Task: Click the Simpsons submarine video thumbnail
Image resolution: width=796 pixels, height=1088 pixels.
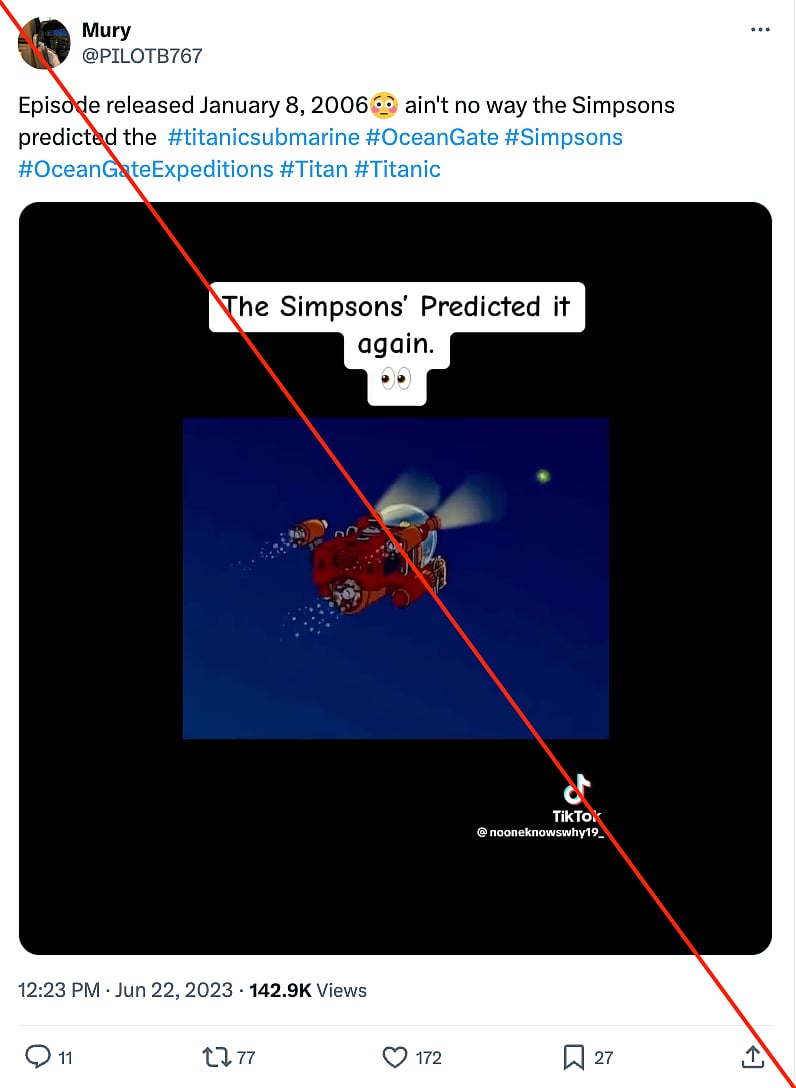Action: coord(396,578)
